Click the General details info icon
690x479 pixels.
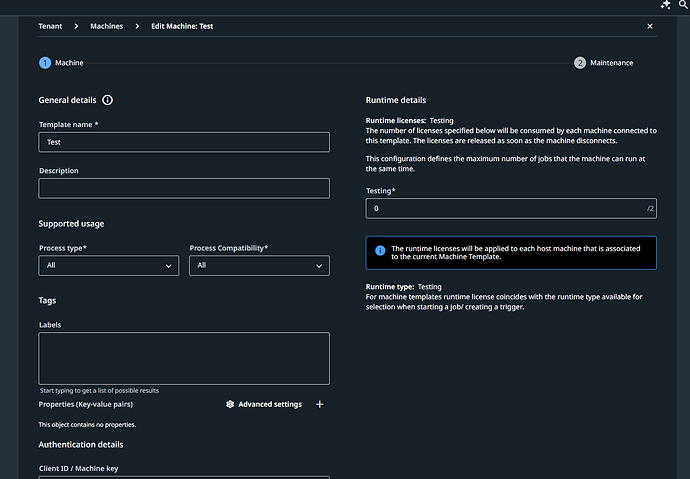pos(107,100)
